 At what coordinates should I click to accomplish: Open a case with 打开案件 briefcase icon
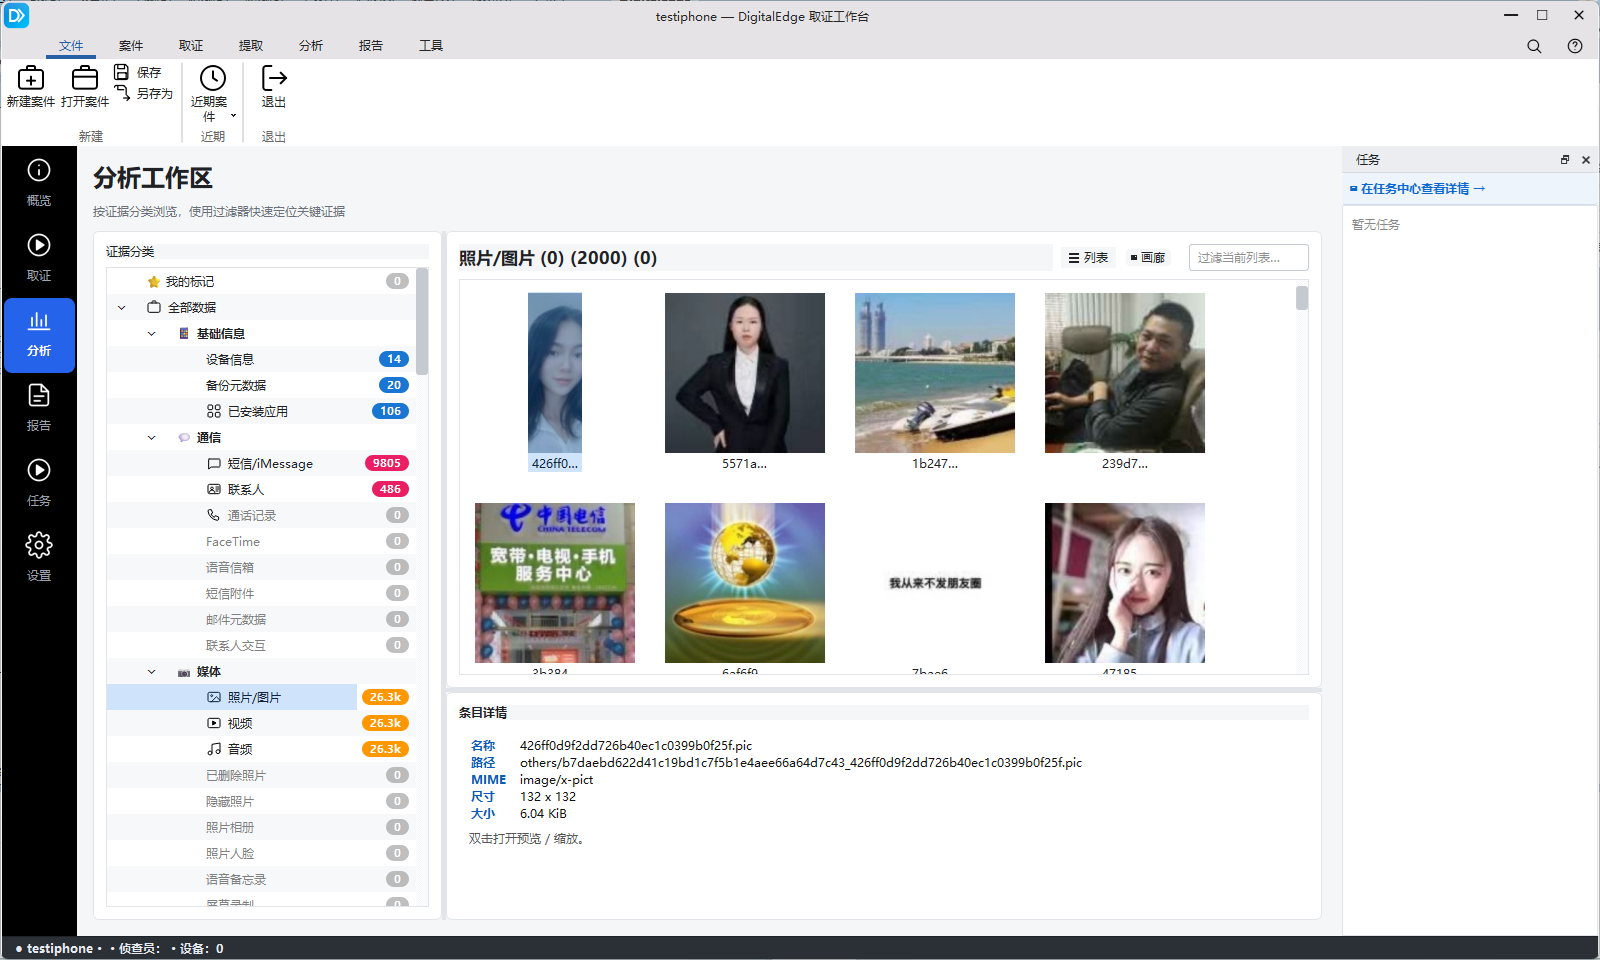pyautogui.click(x=85, y=78)
